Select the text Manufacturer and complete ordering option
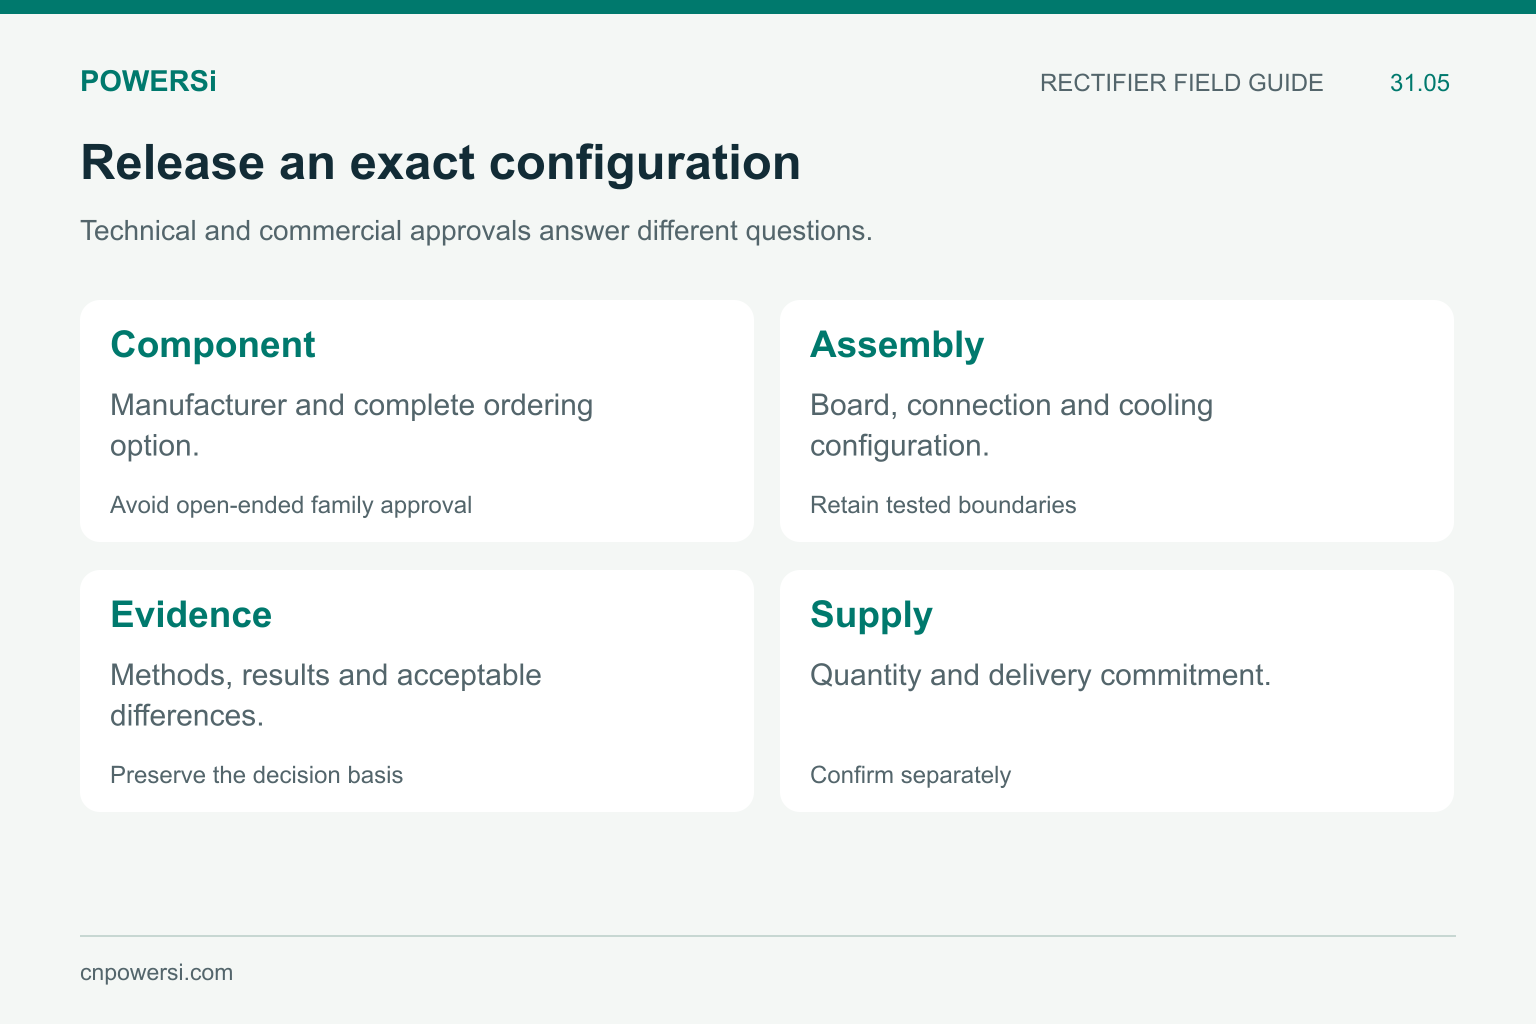The image size is (1536, 1024). (x=351, y=425)
